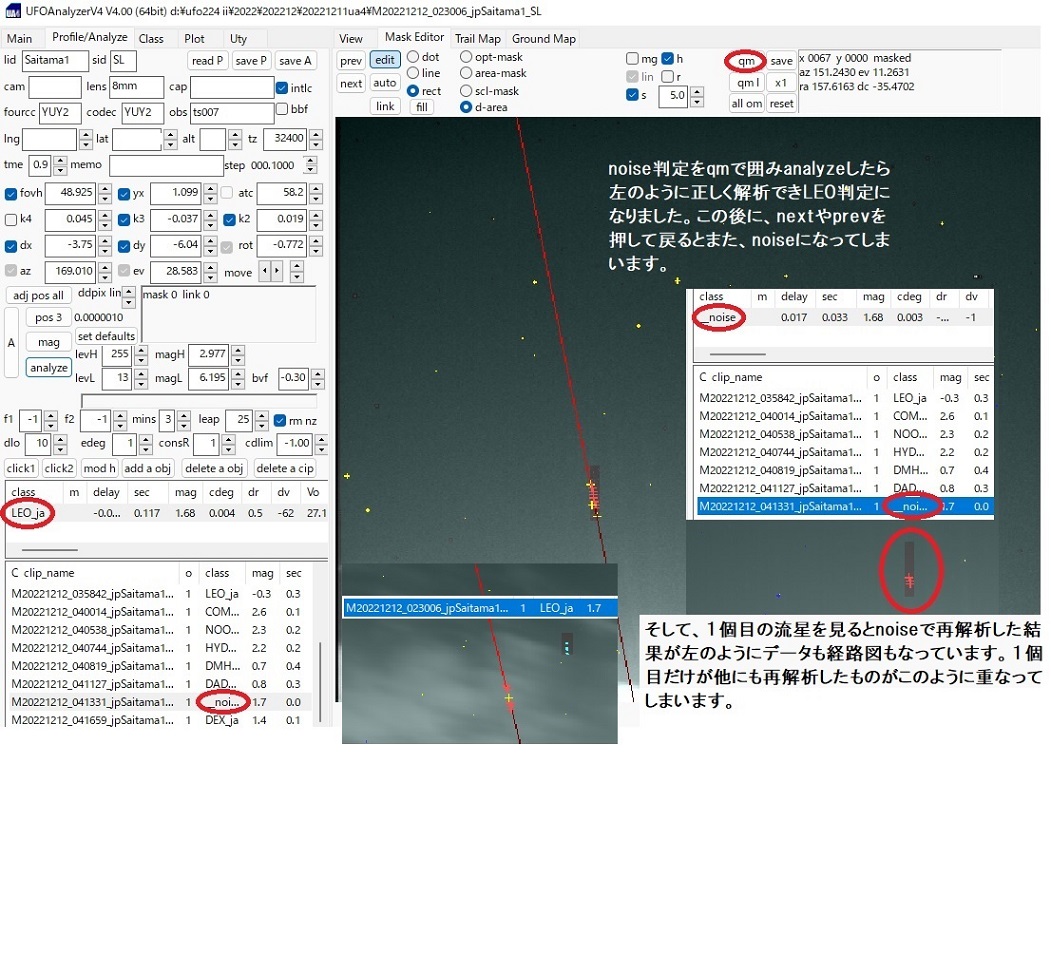The height and width of the screenshot is (973, 1051).
Task: Click the qm l button below qm
Action: (745, 82)
